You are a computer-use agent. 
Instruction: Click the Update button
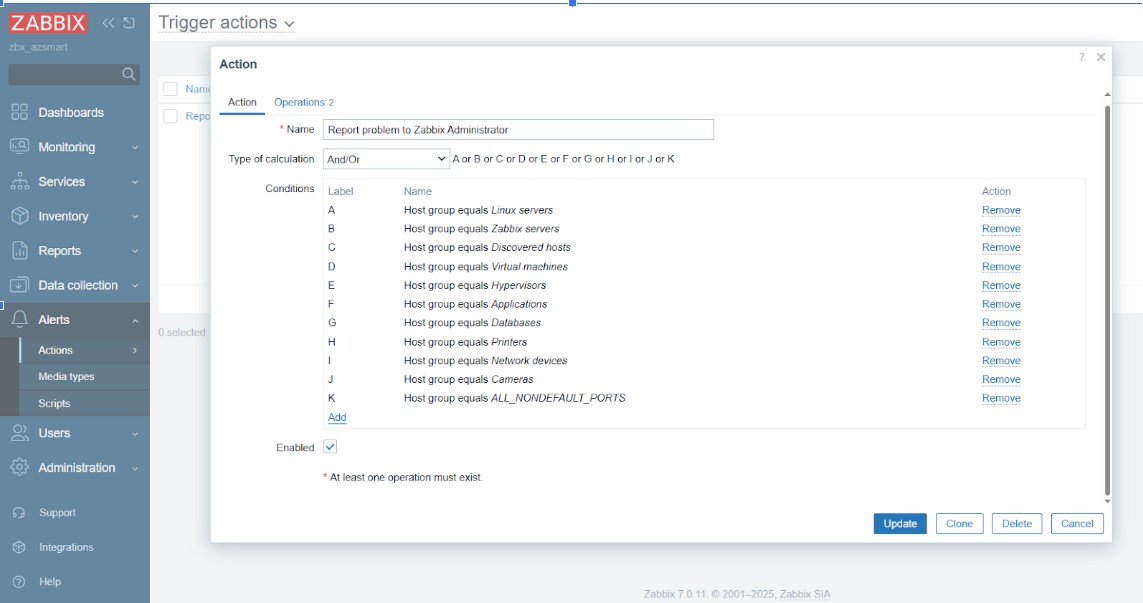[899, 524]
